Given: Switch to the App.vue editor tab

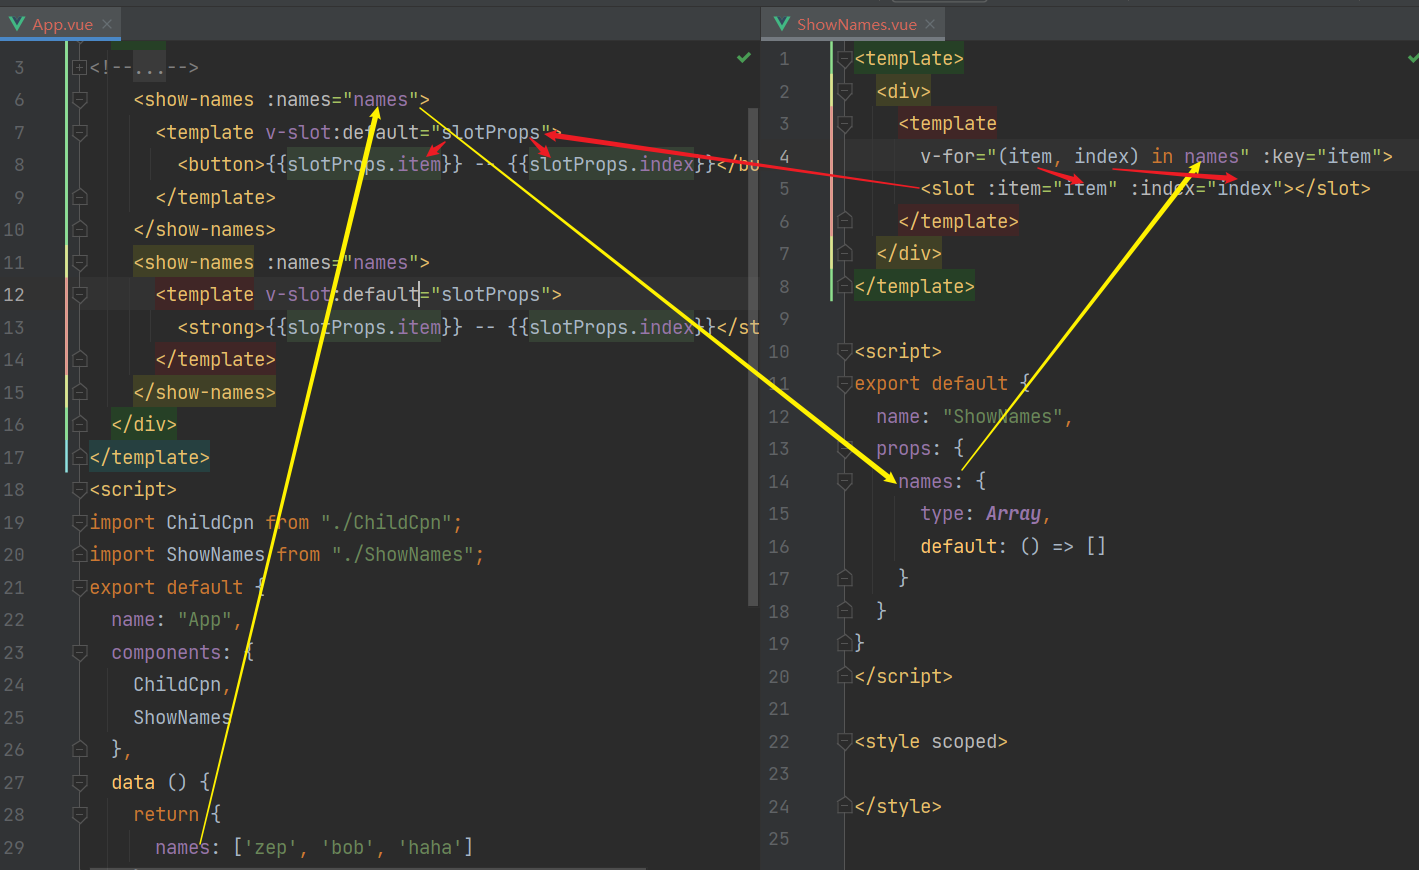Looking at the screenshot, I should 60,24.
